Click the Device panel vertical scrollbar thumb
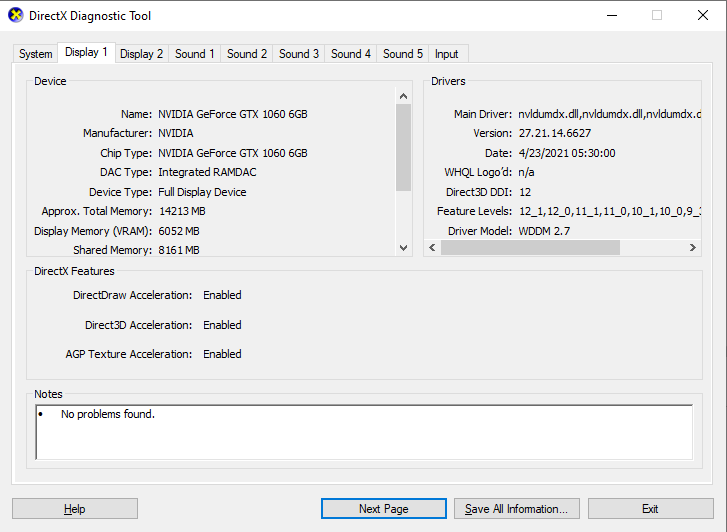The image size is (727, 532). [403, 147]
